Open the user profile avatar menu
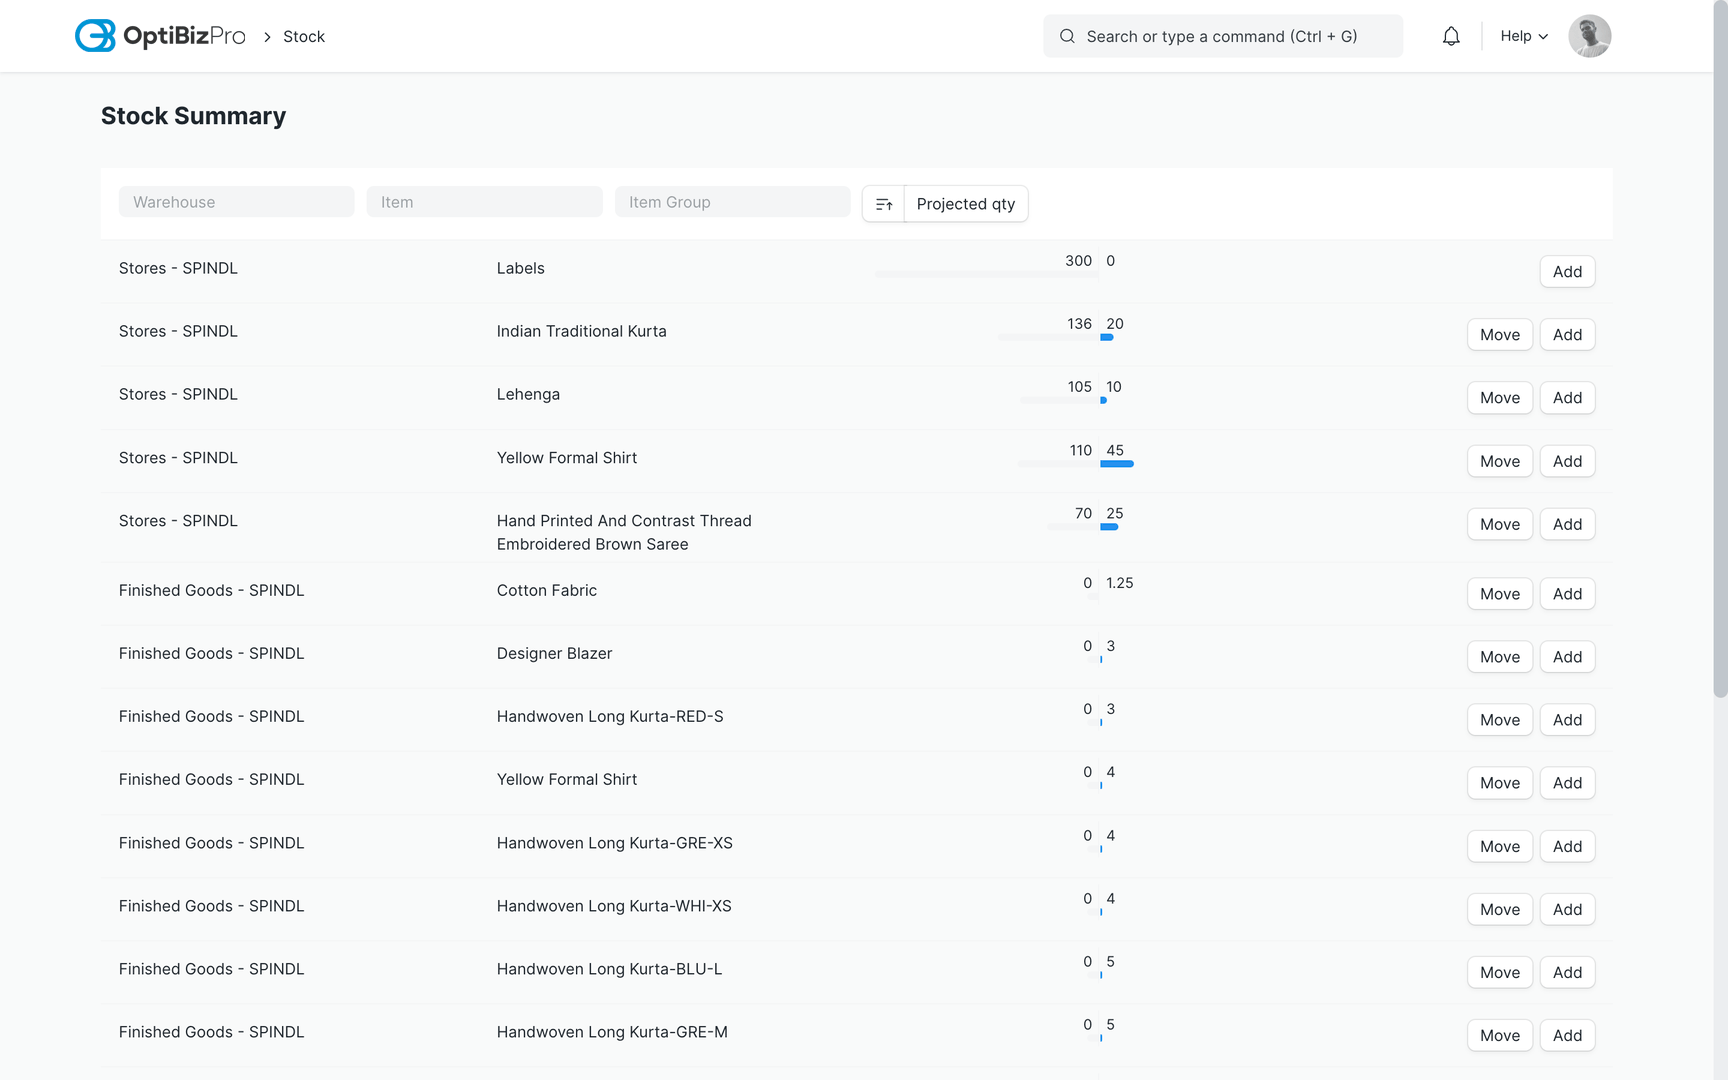1728x1080 pixels. point(1589,35)
